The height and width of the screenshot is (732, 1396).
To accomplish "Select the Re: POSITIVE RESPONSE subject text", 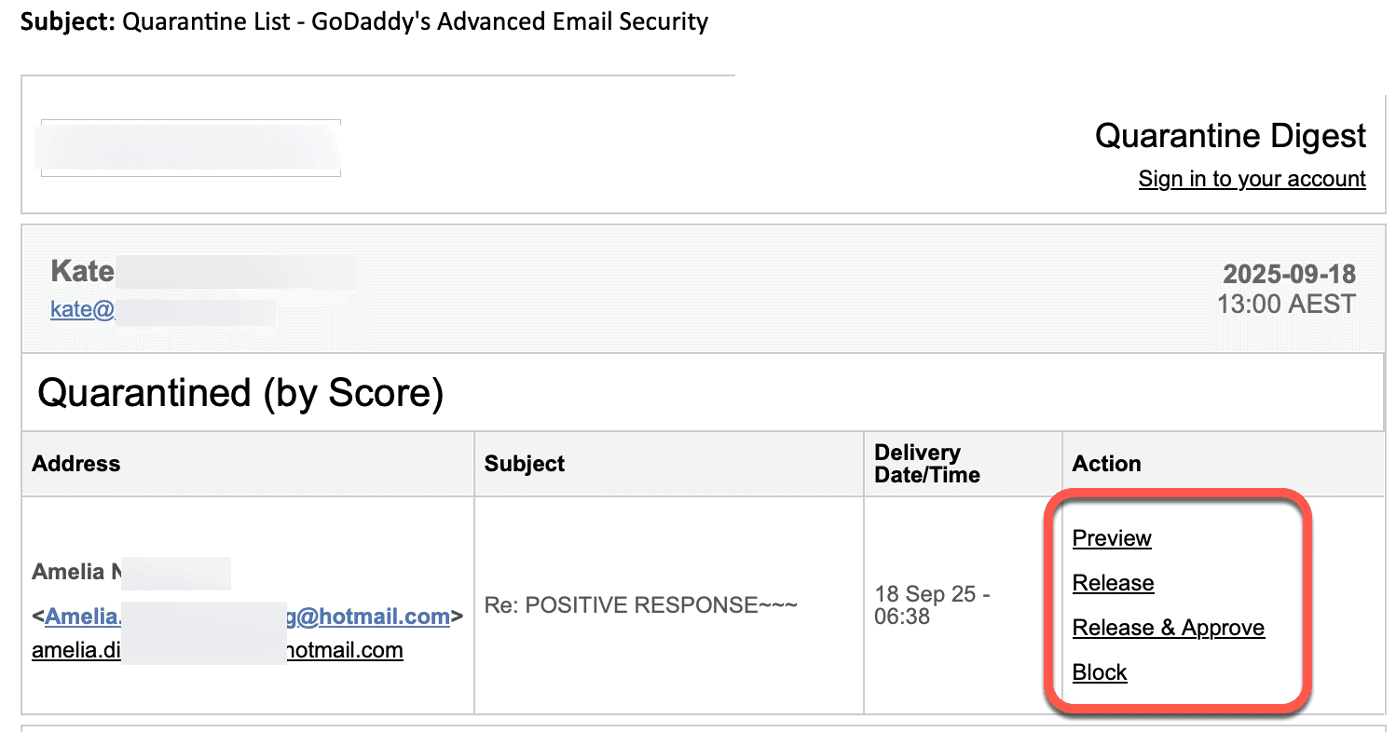I will click(640, 605).
